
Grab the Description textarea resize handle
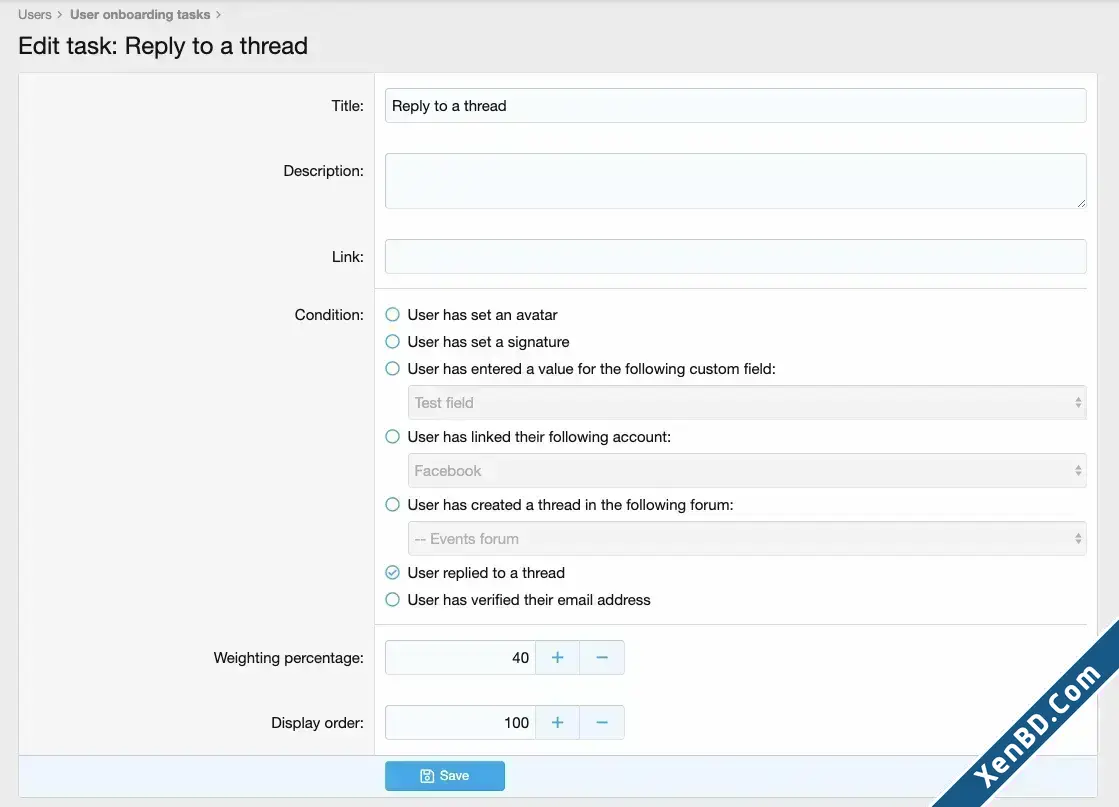click(1081, 203)
